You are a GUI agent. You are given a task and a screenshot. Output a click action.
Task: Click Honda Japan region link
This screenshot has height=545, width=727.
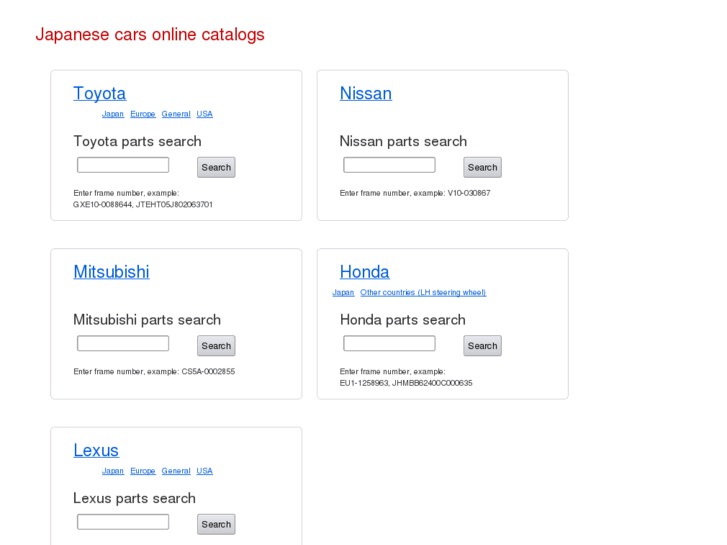pyautogui.click(x=343, y=293)
